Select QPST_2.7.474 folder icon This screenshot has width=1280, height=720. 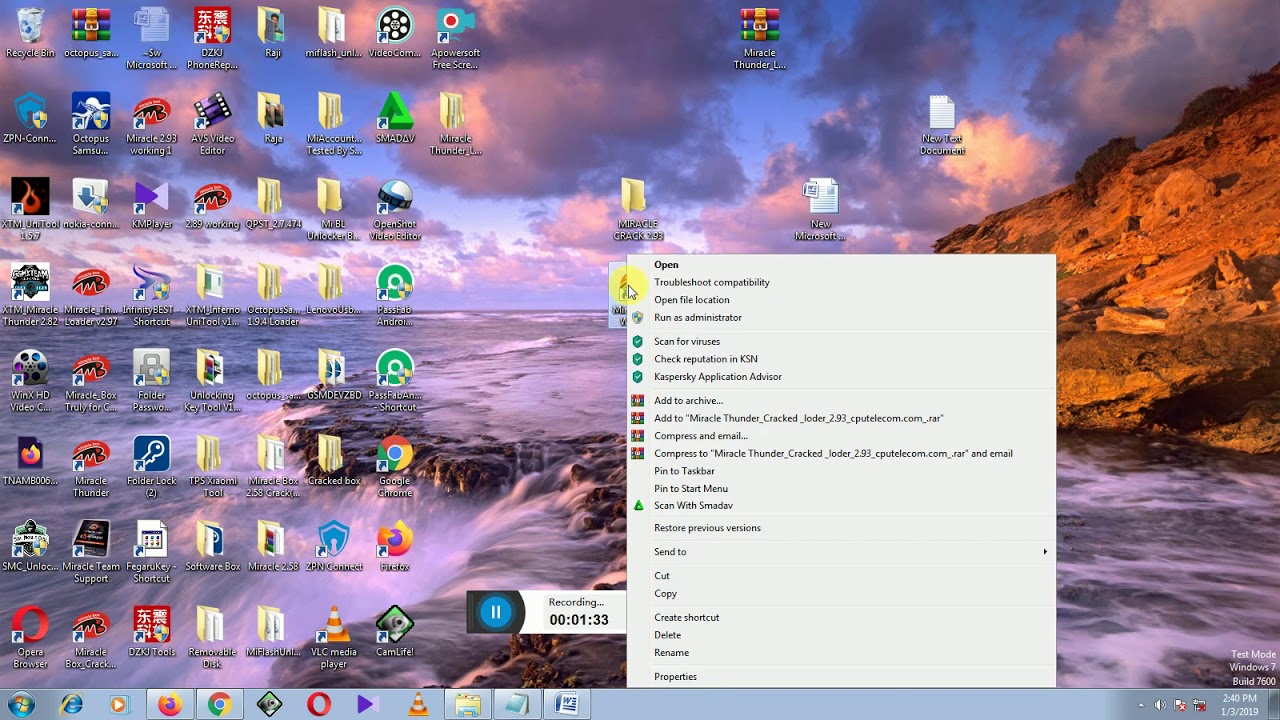pyautogui.click(x=272, y=204)
